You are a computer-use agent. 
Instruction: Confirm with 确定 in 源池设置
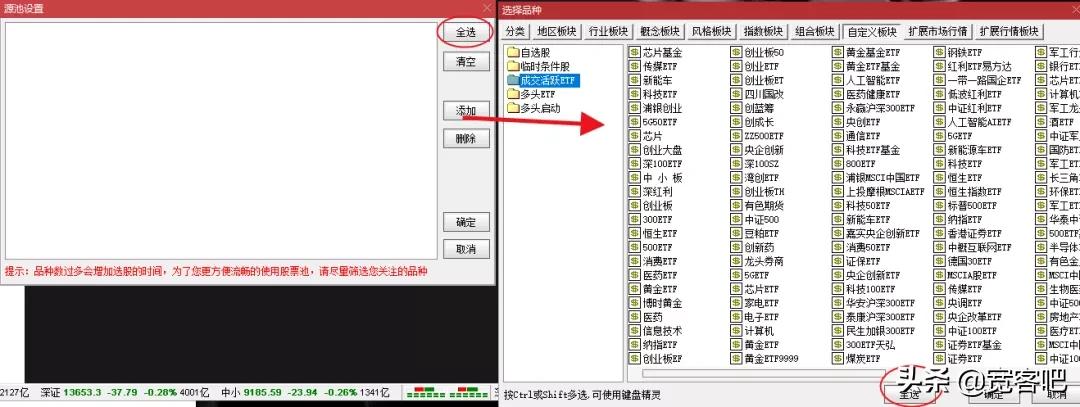466,222
